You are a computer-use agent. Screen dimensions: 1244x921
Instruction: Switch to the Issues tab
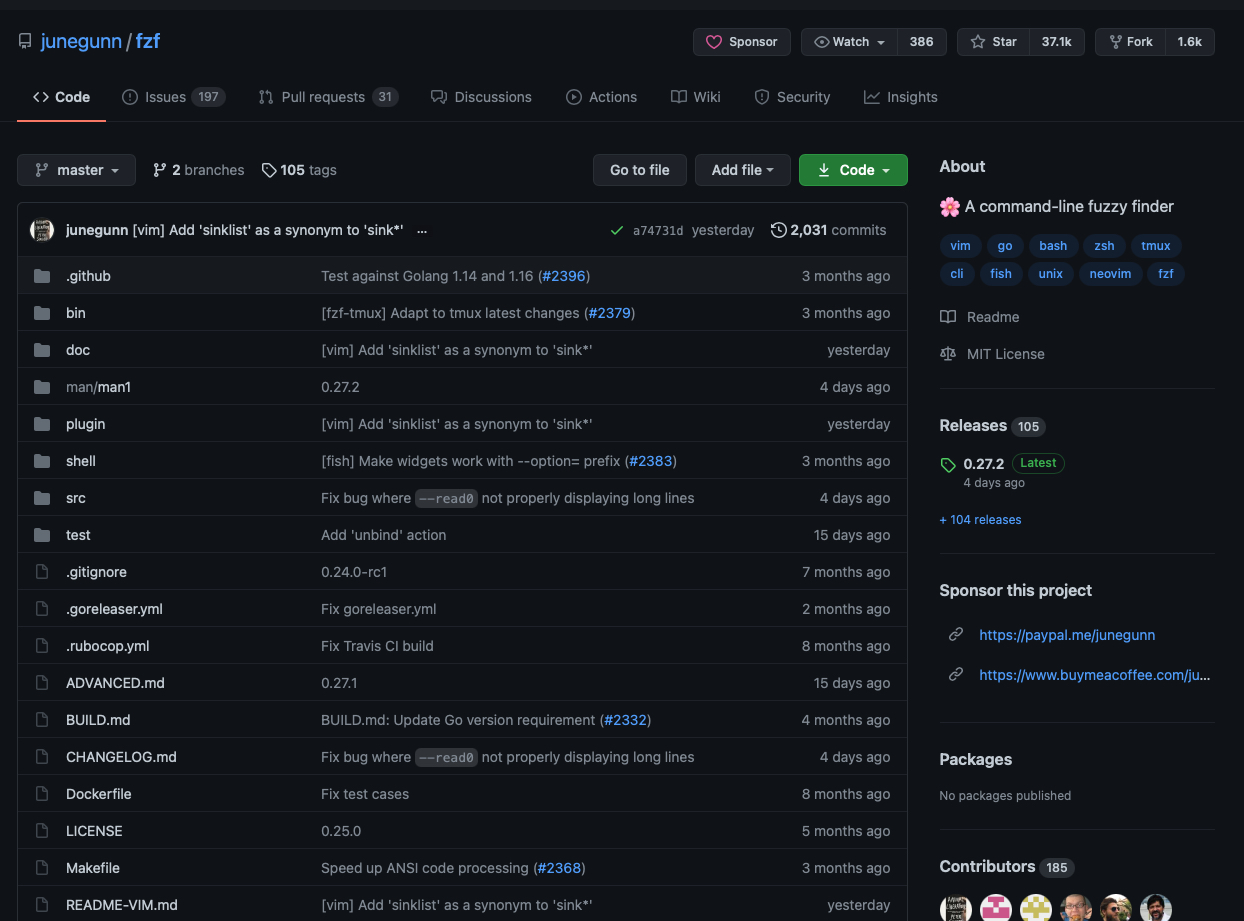(x=173, y=97)
